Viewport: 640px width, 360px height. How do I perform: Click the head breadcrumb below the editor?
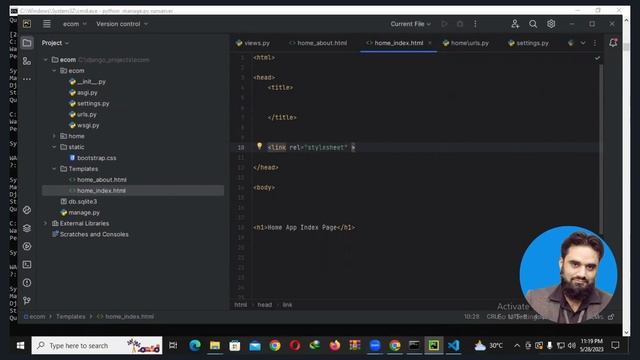tap(264, 305)
